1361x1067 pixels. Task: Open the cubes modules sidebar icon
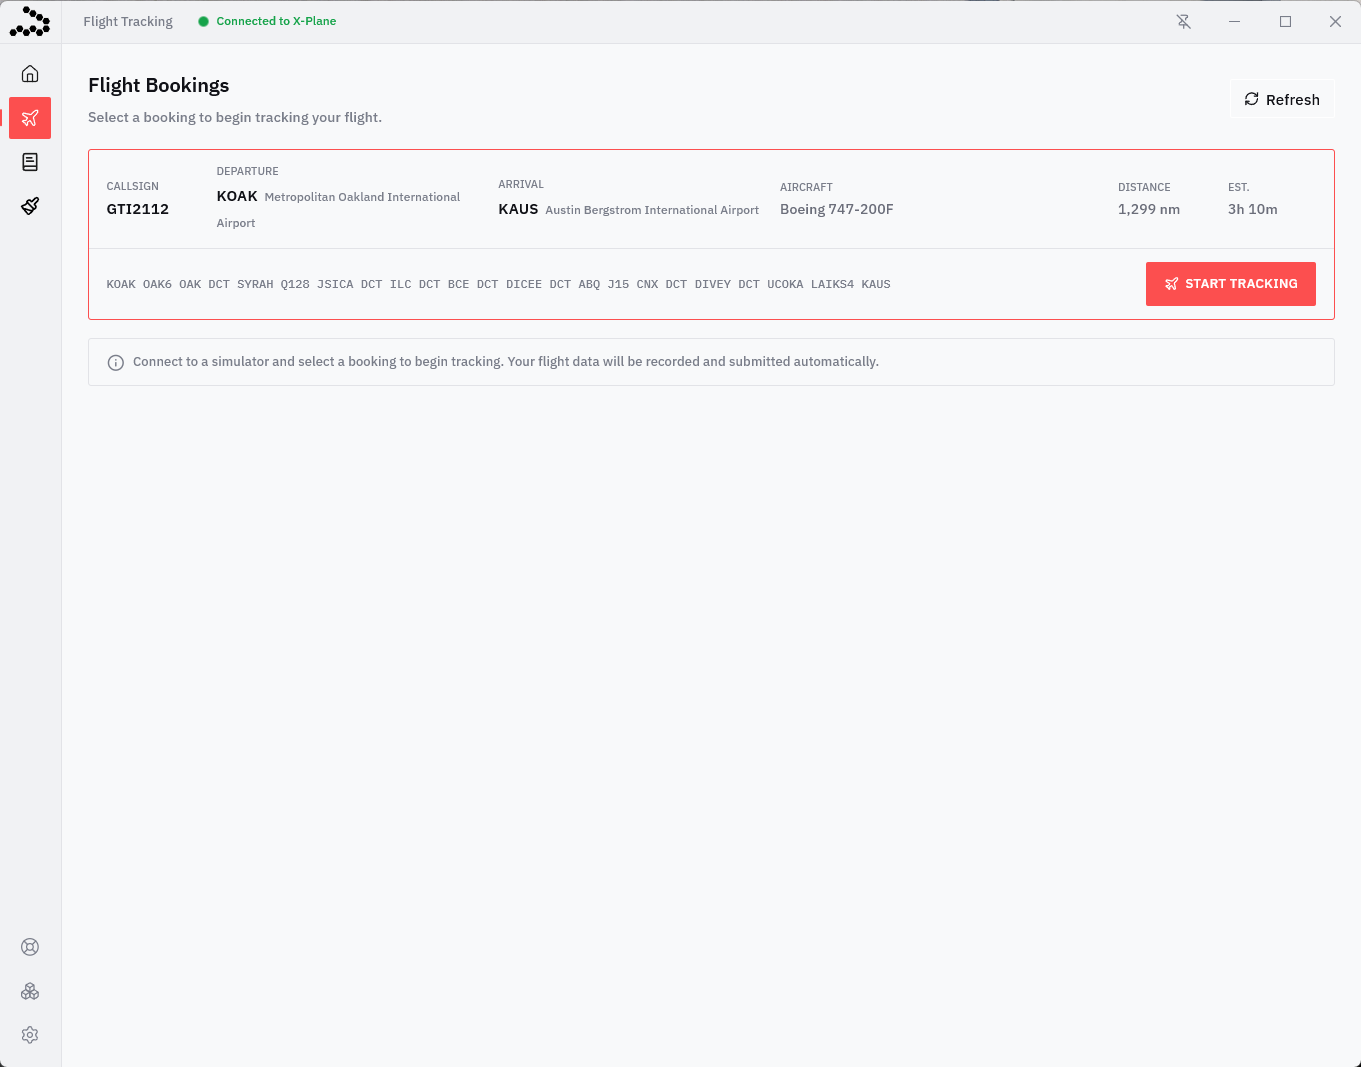point(30,991)
